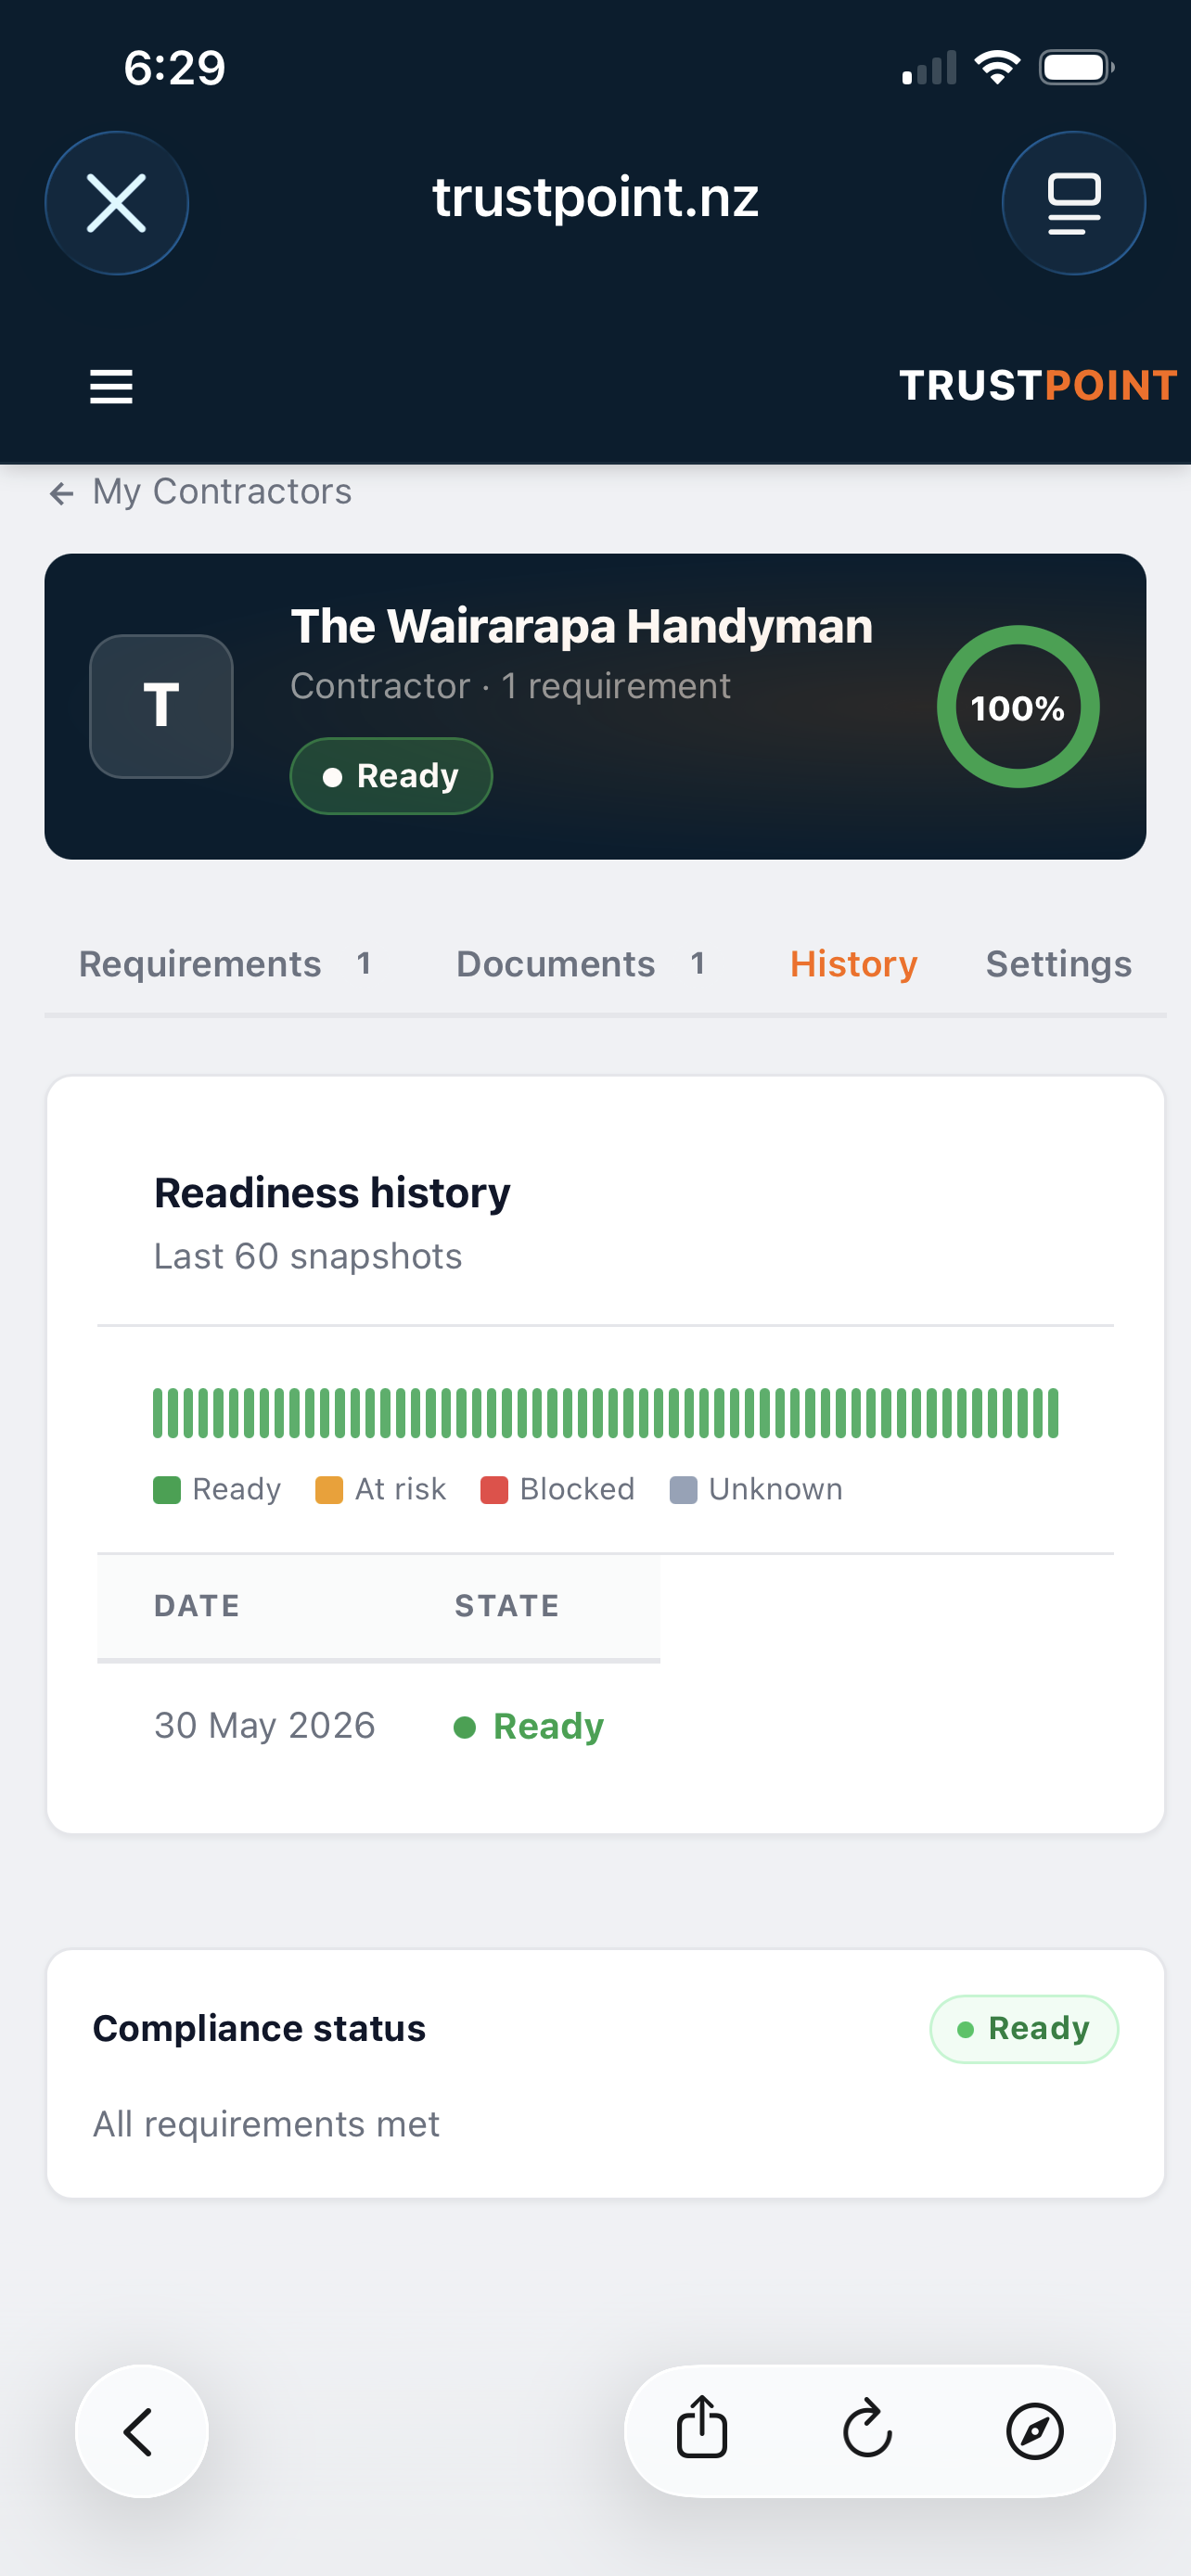Screen dimensions: 1191x2576
Task: Go back to My Contractors
Action: coord(201,492)
